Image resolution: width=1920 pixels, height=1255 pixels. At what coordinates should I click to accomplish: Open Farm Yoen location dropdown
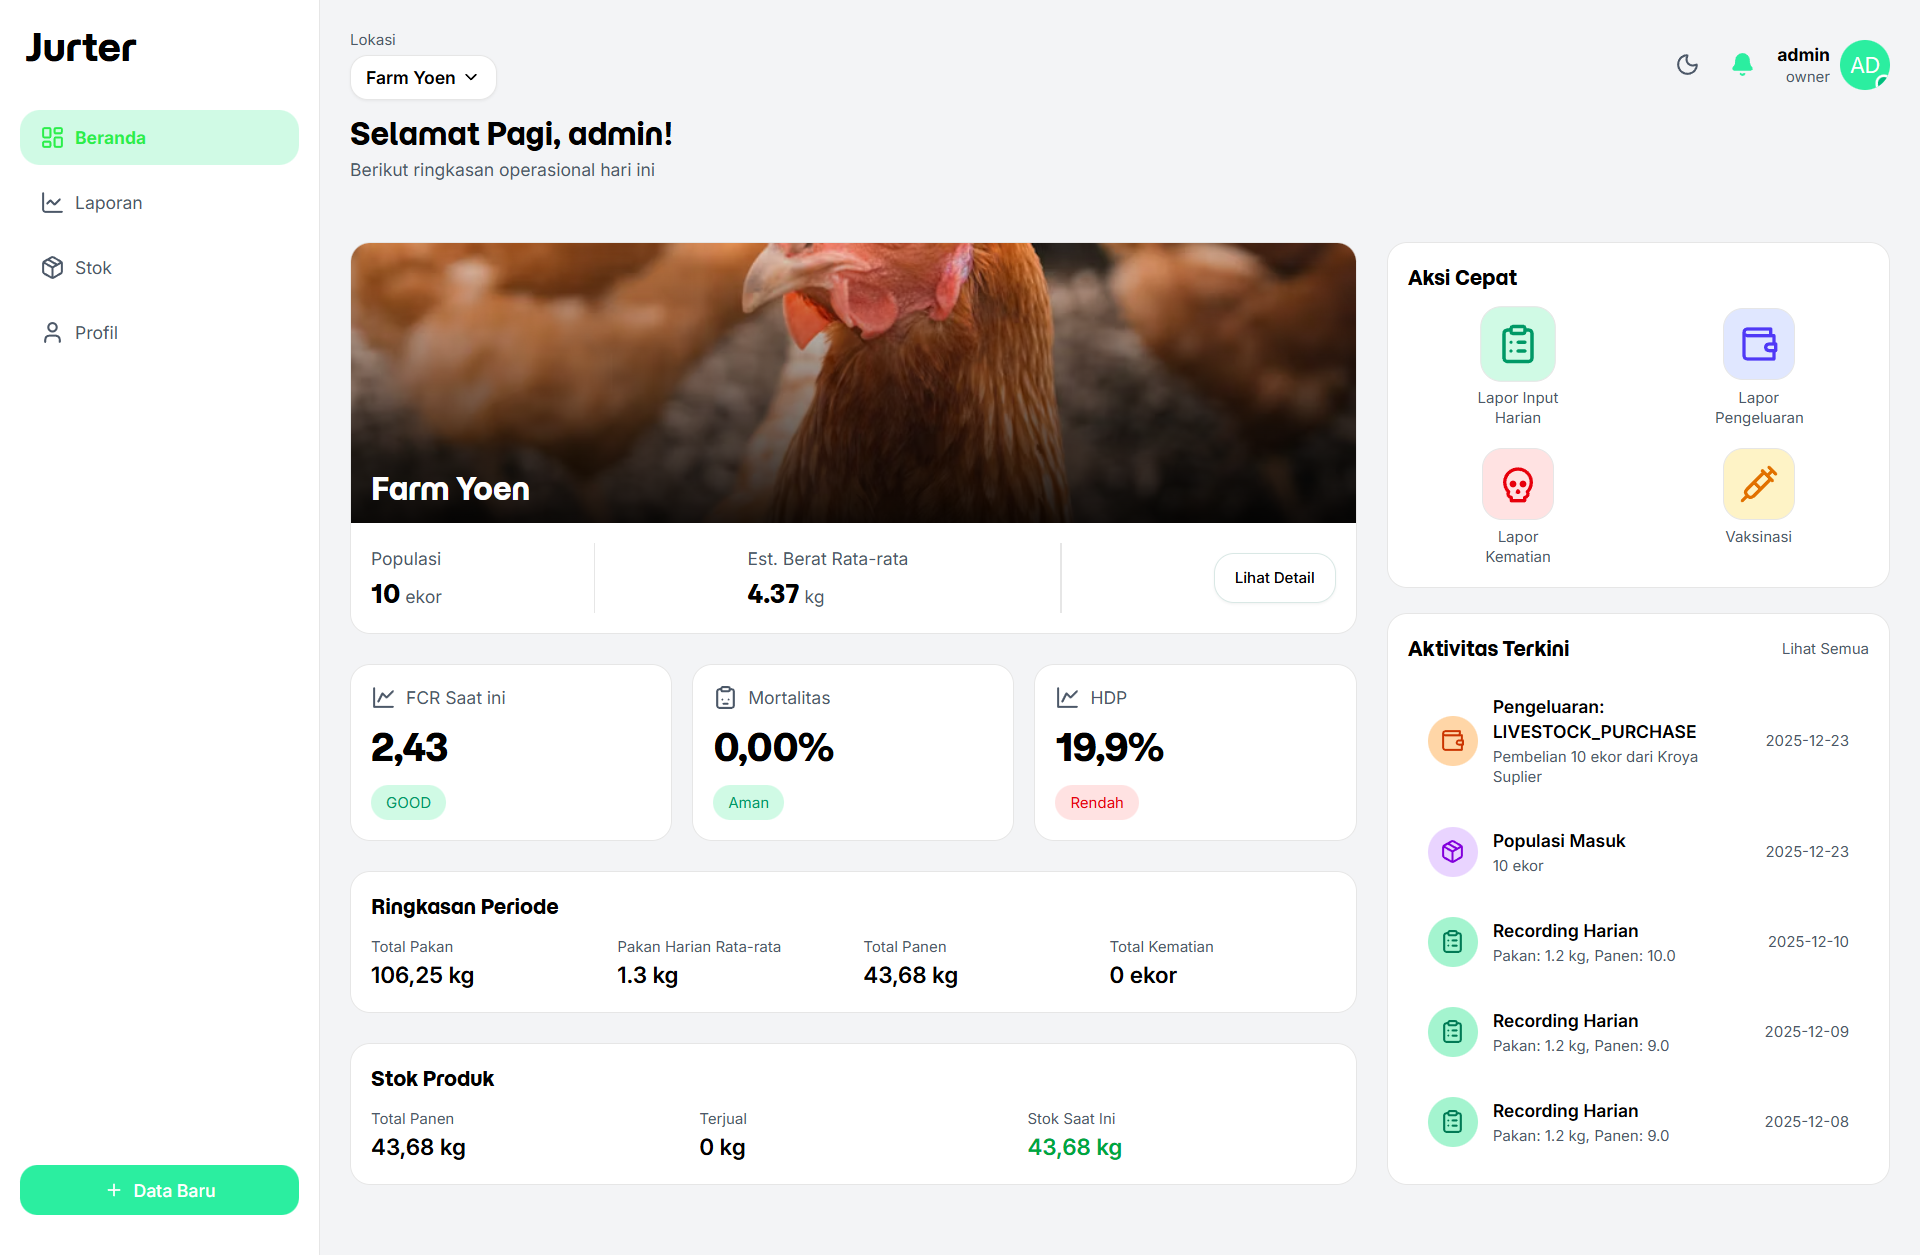(x=422, y=78)
